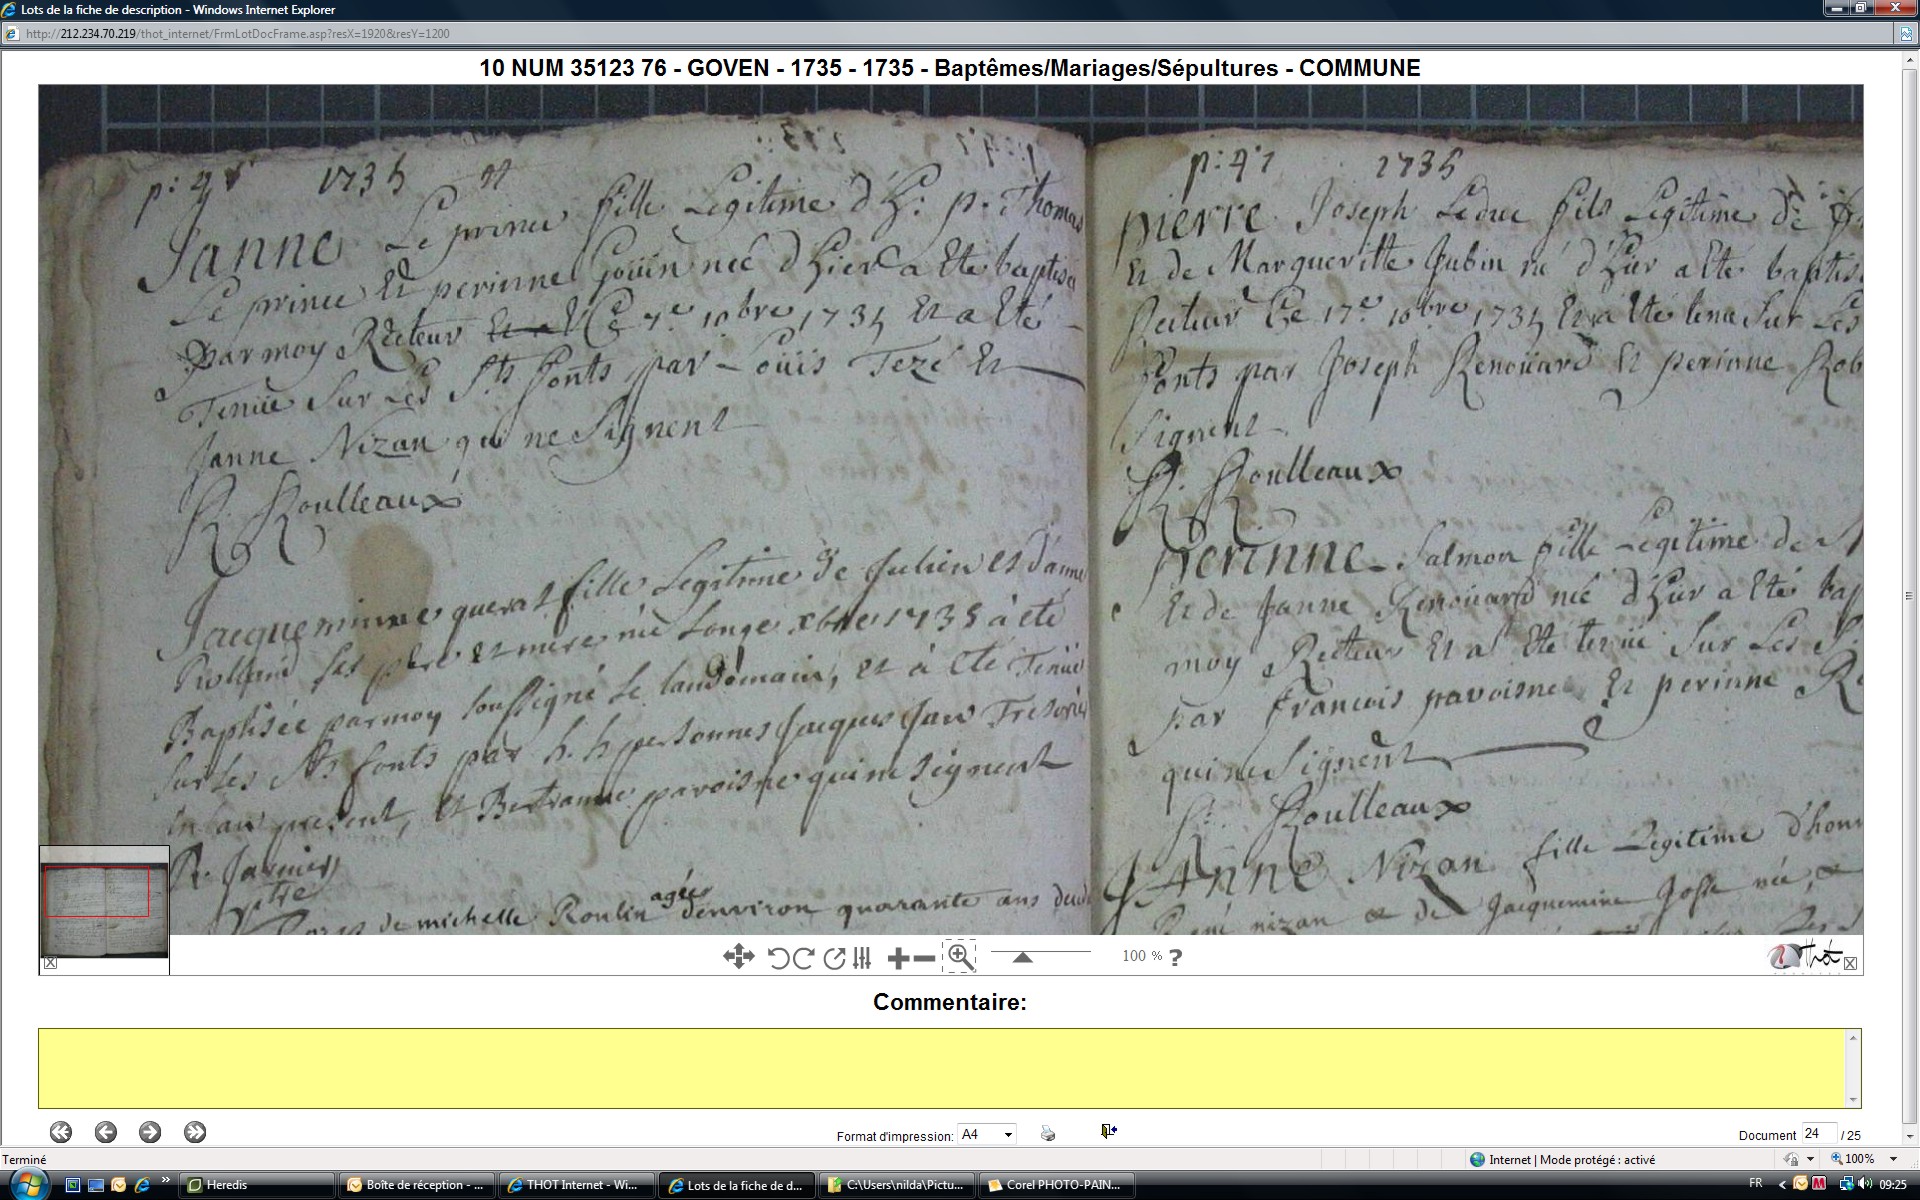Activate the magnifier zone zoom tool
This screenshot has height=1200, width=1920.
tap(960, 956)
